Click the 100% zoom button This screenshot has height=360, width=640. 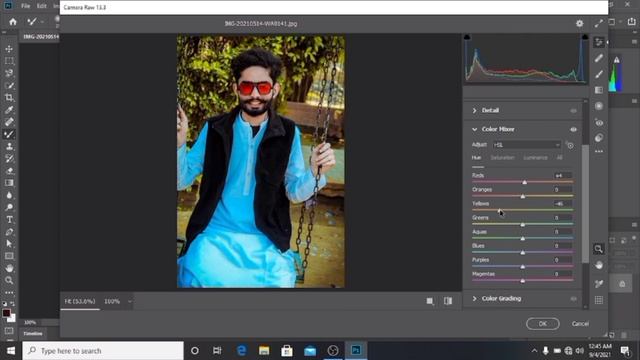point(112,302)
